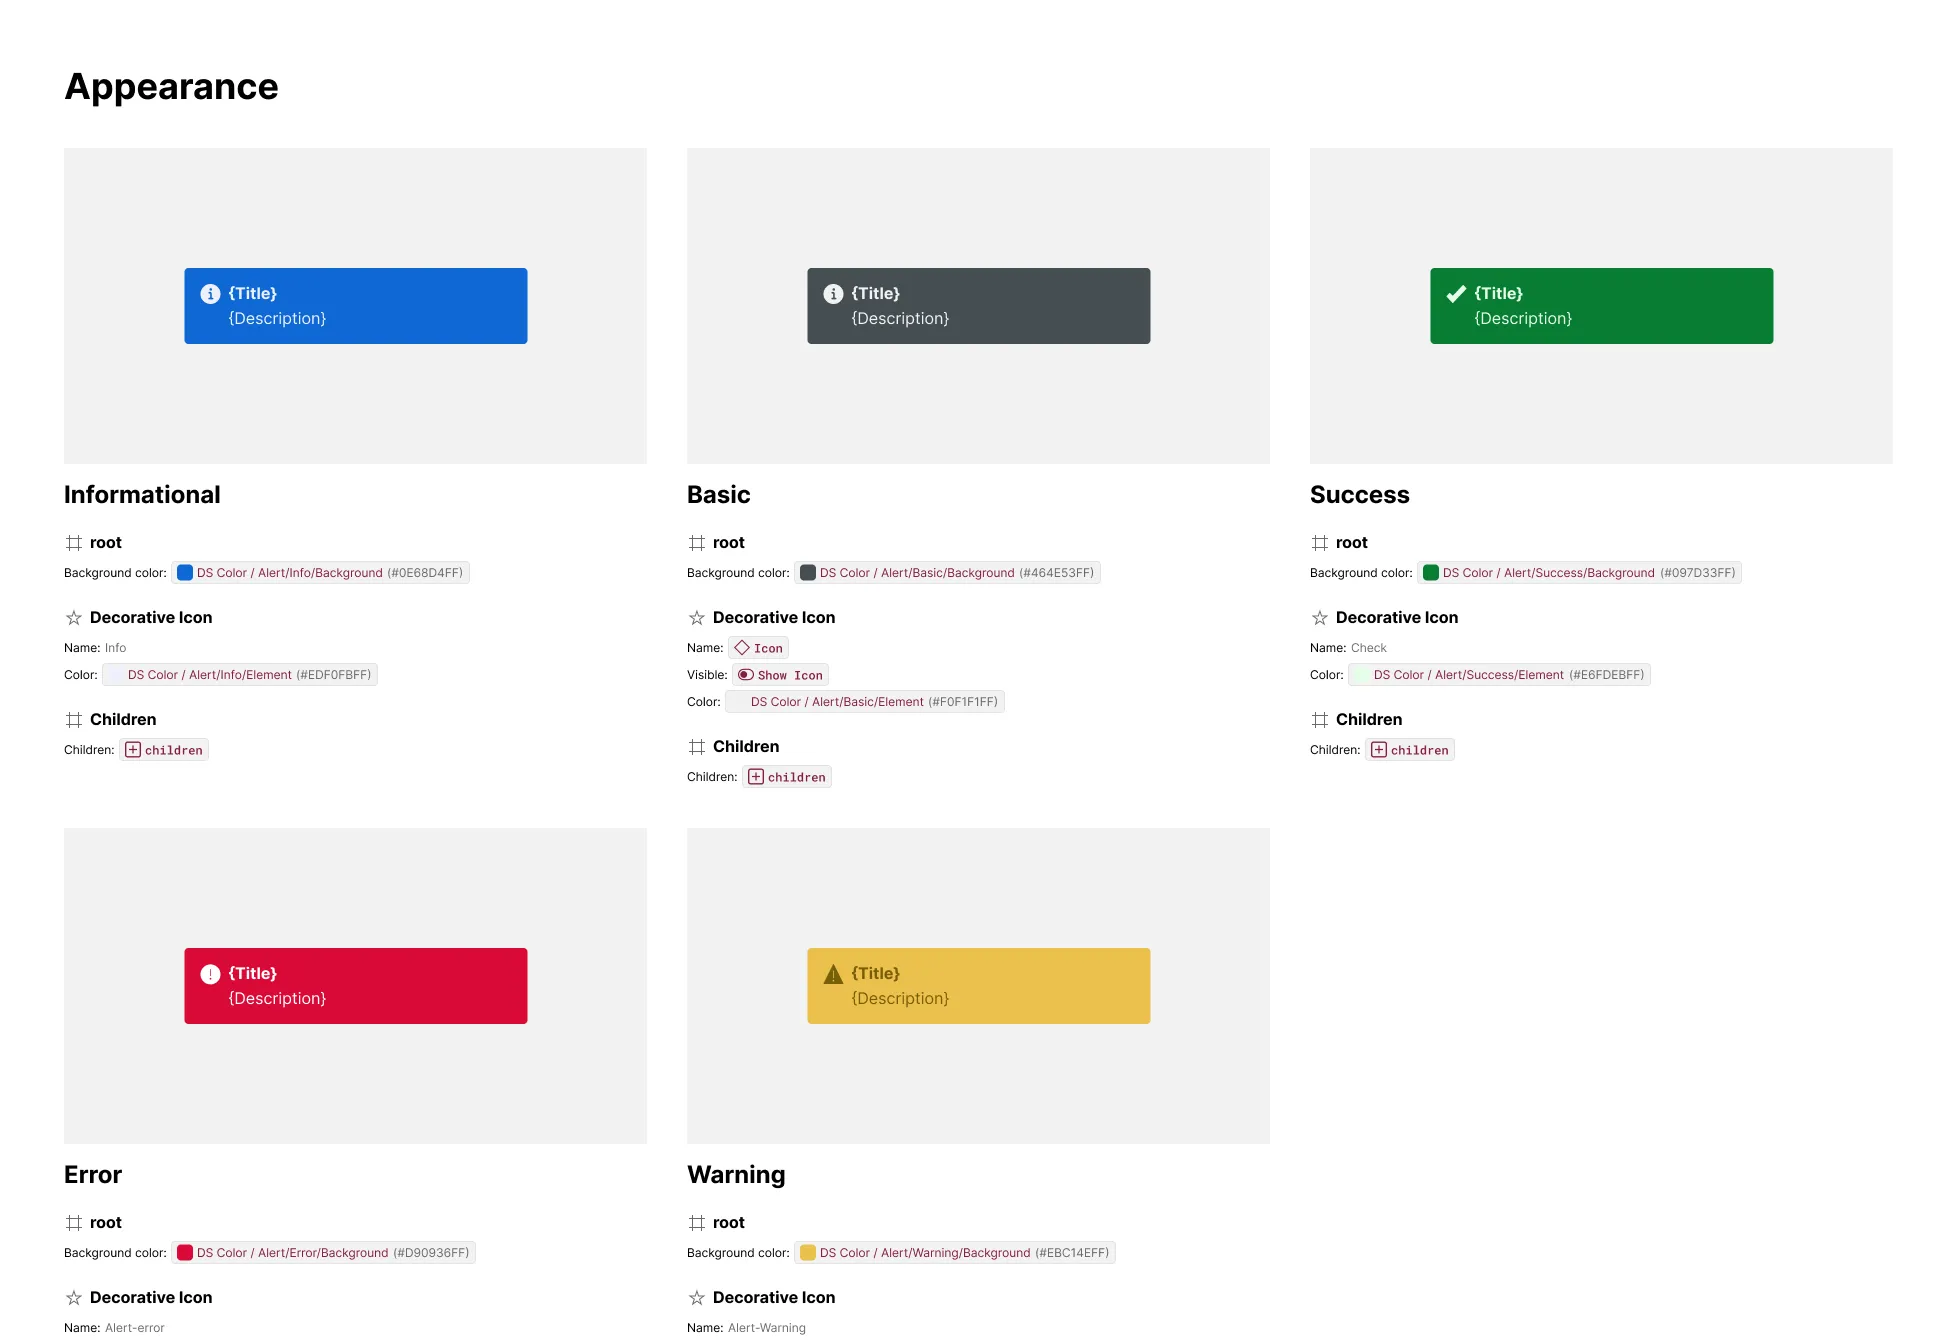Open the DS Color / Alert/Basic/Element token
The image size is (1957, 1343).
(x=865, y=702)
